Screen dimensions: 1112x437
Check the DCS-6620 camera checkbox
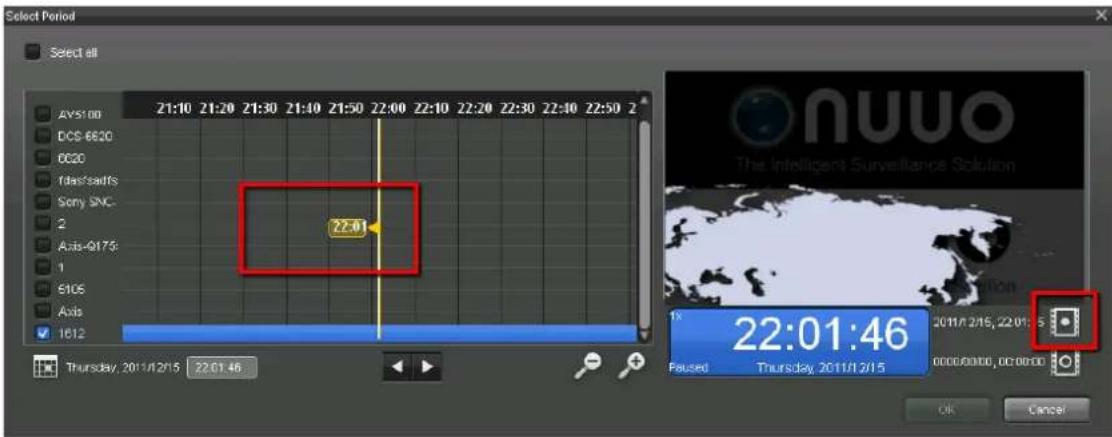[x=43, y=135]
